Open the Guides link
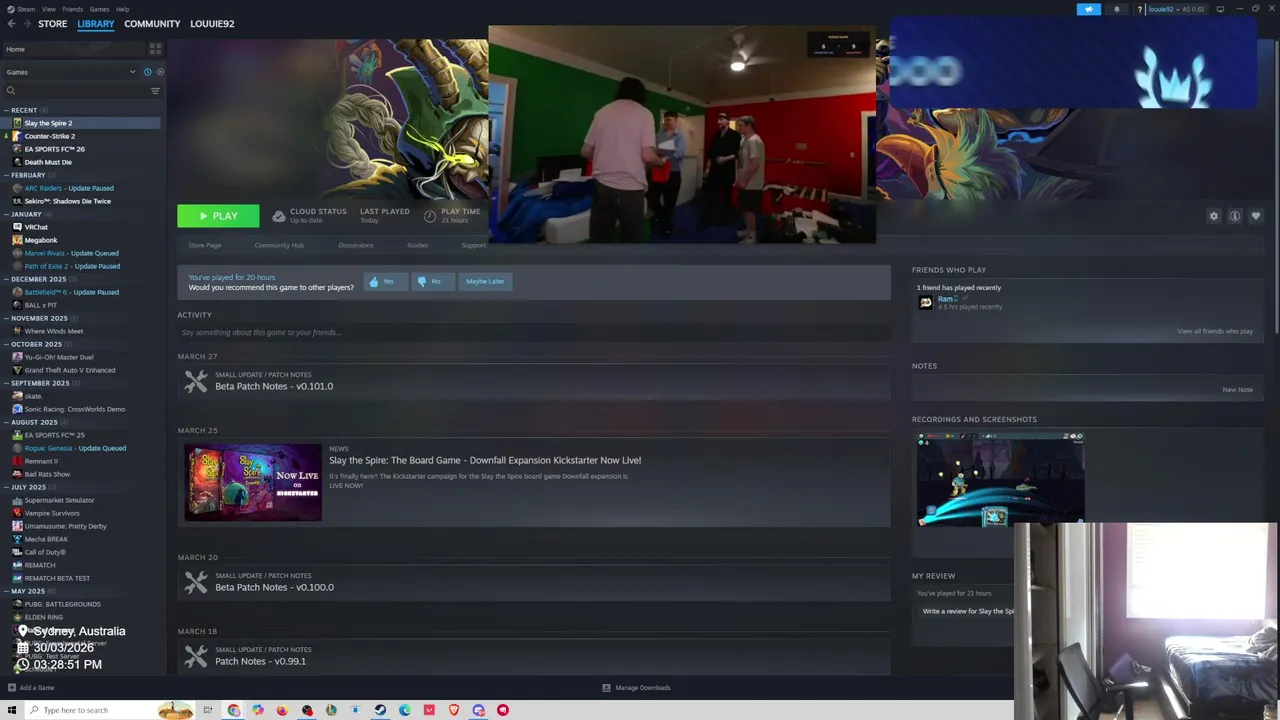 click(417, 245)
